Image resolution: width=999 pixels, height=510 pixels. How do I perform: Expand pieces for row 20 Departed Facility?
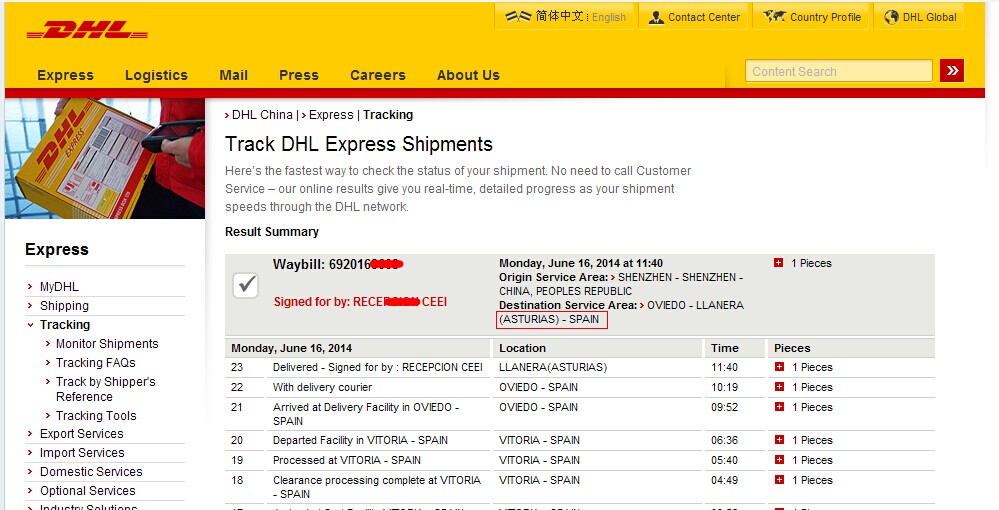tap(779, 439)
